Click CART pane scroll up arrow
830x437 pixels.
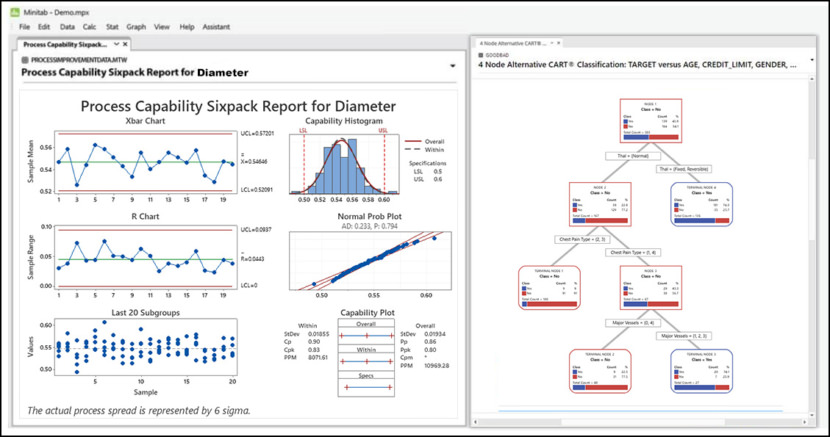(x=812, y=79)
